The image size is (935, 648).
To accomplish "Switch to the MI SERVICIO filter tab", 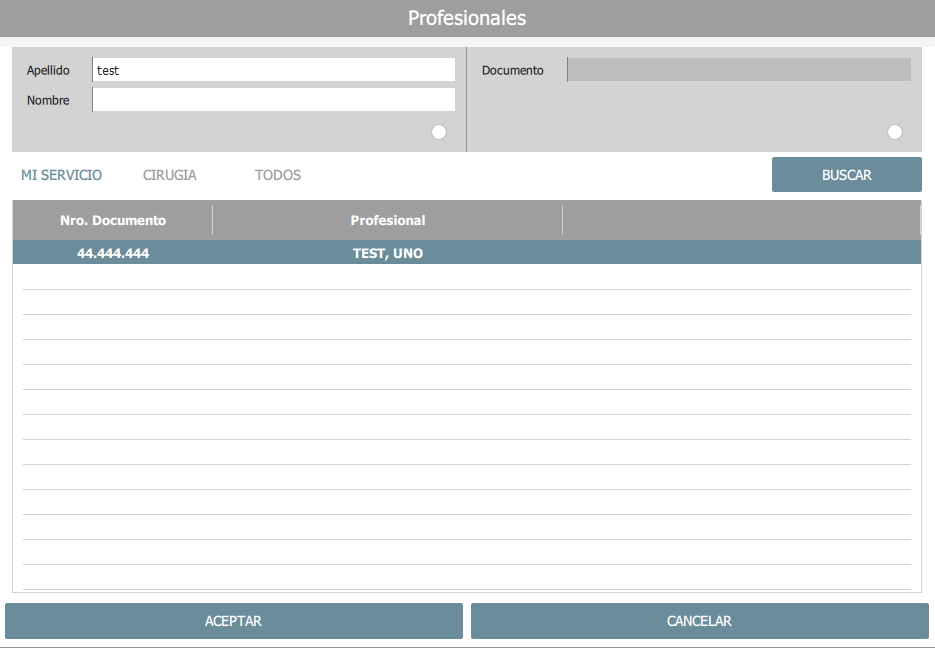I will pyautogui.click(x=61, y=175).
